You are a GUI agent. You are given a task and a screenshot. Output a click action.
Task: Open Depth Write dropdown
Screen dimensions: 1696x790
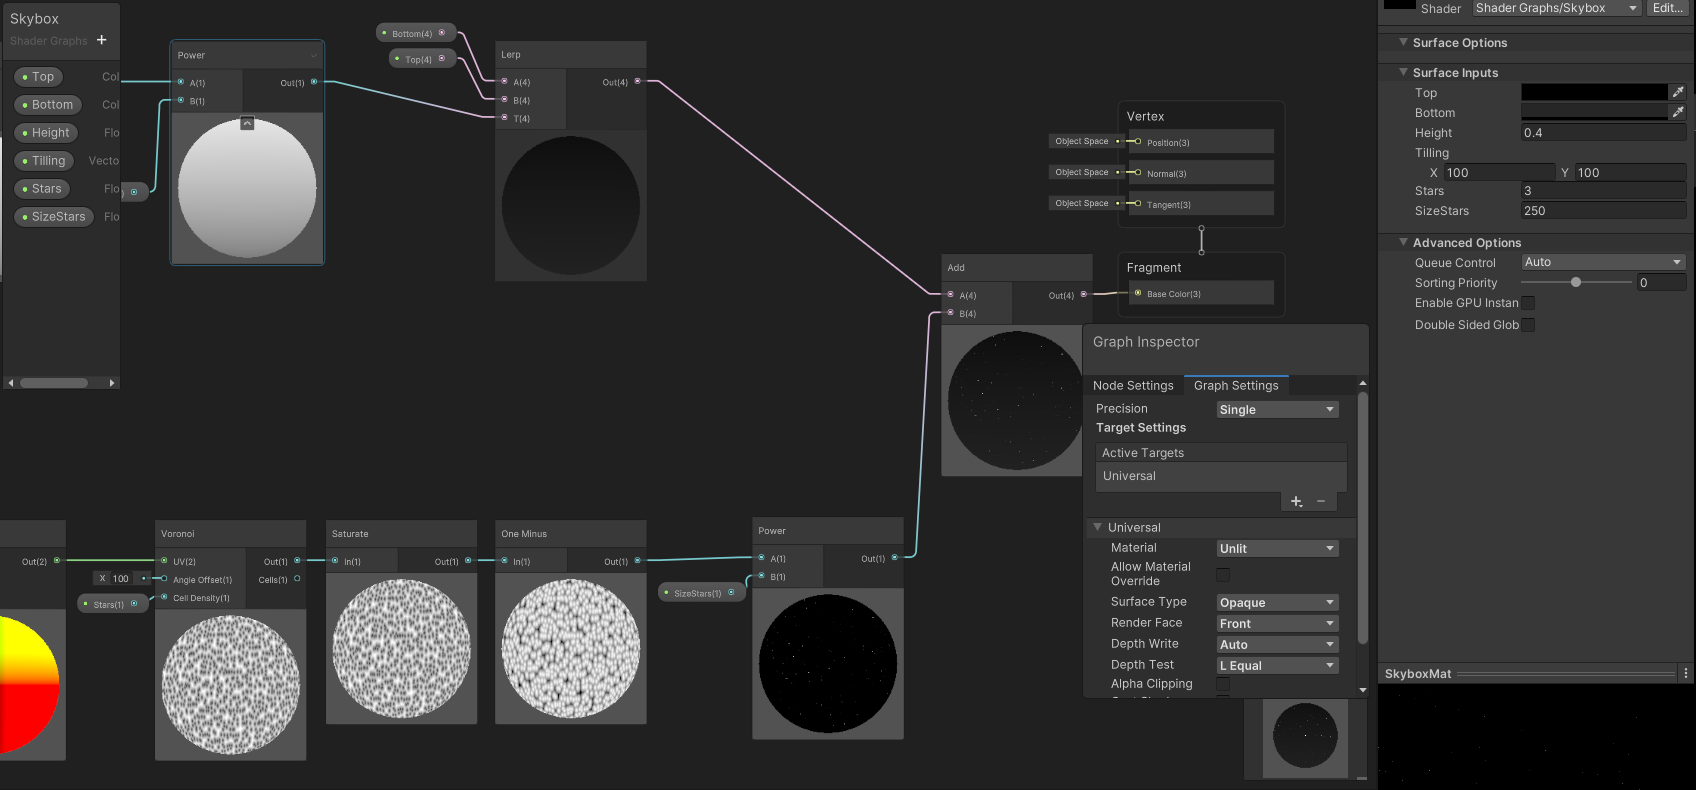tap(1277, 645)
